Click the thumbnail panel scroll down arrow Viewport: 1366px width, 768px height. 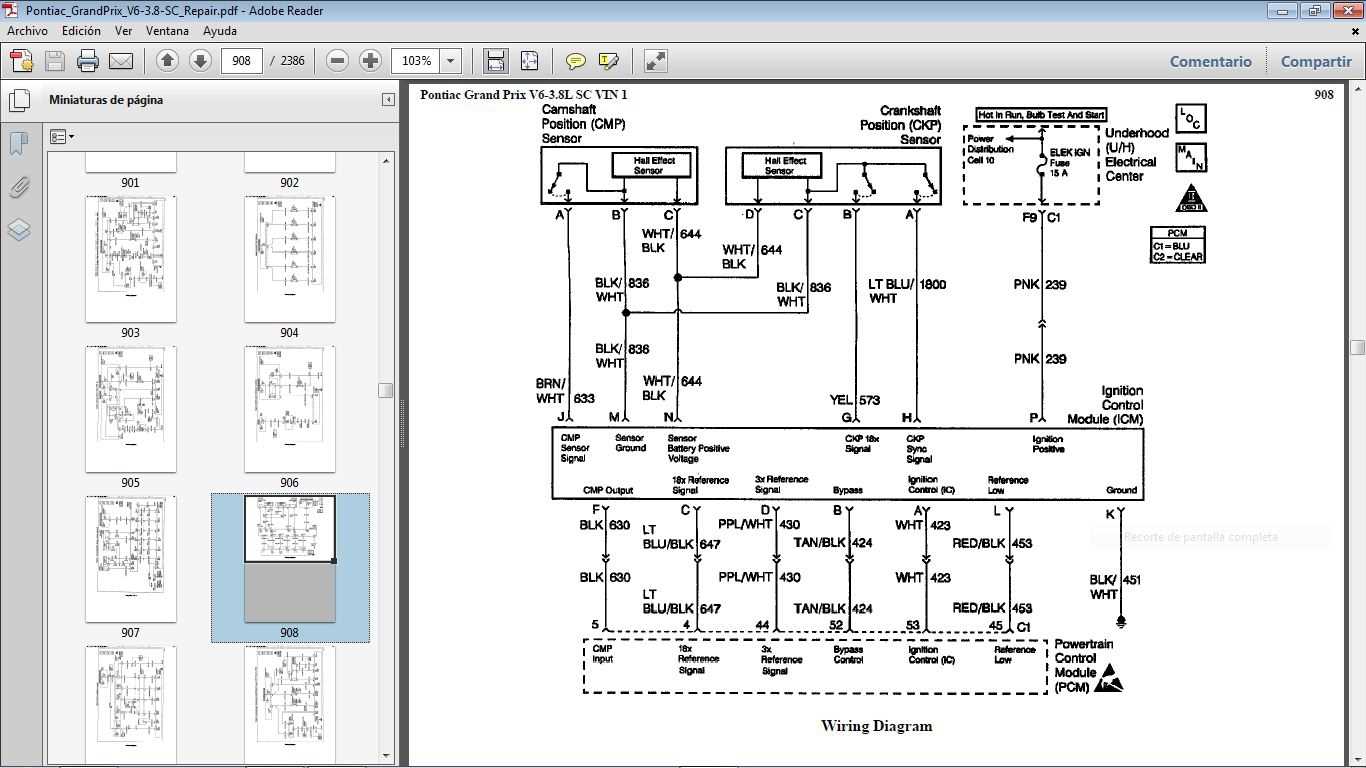click(386, 756)
